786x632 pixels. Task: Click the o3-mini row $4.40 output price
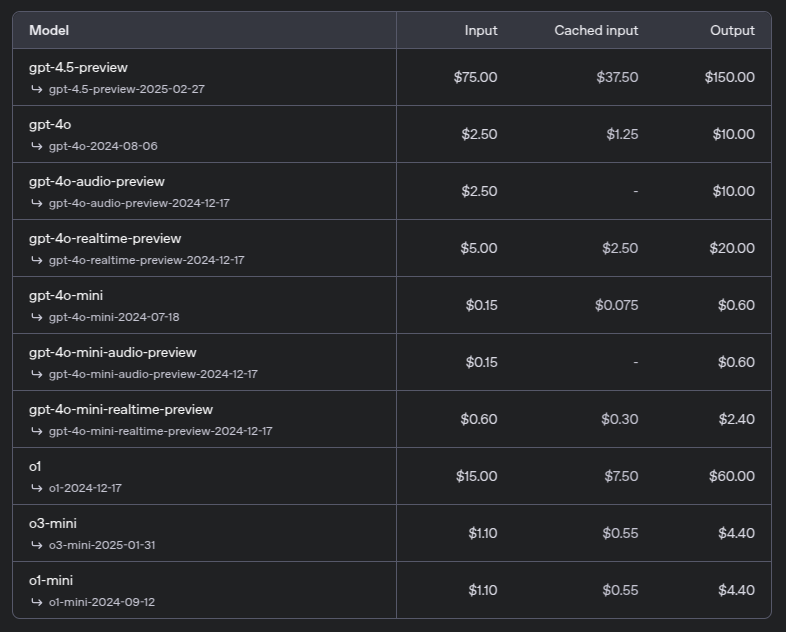coord(736,534)
